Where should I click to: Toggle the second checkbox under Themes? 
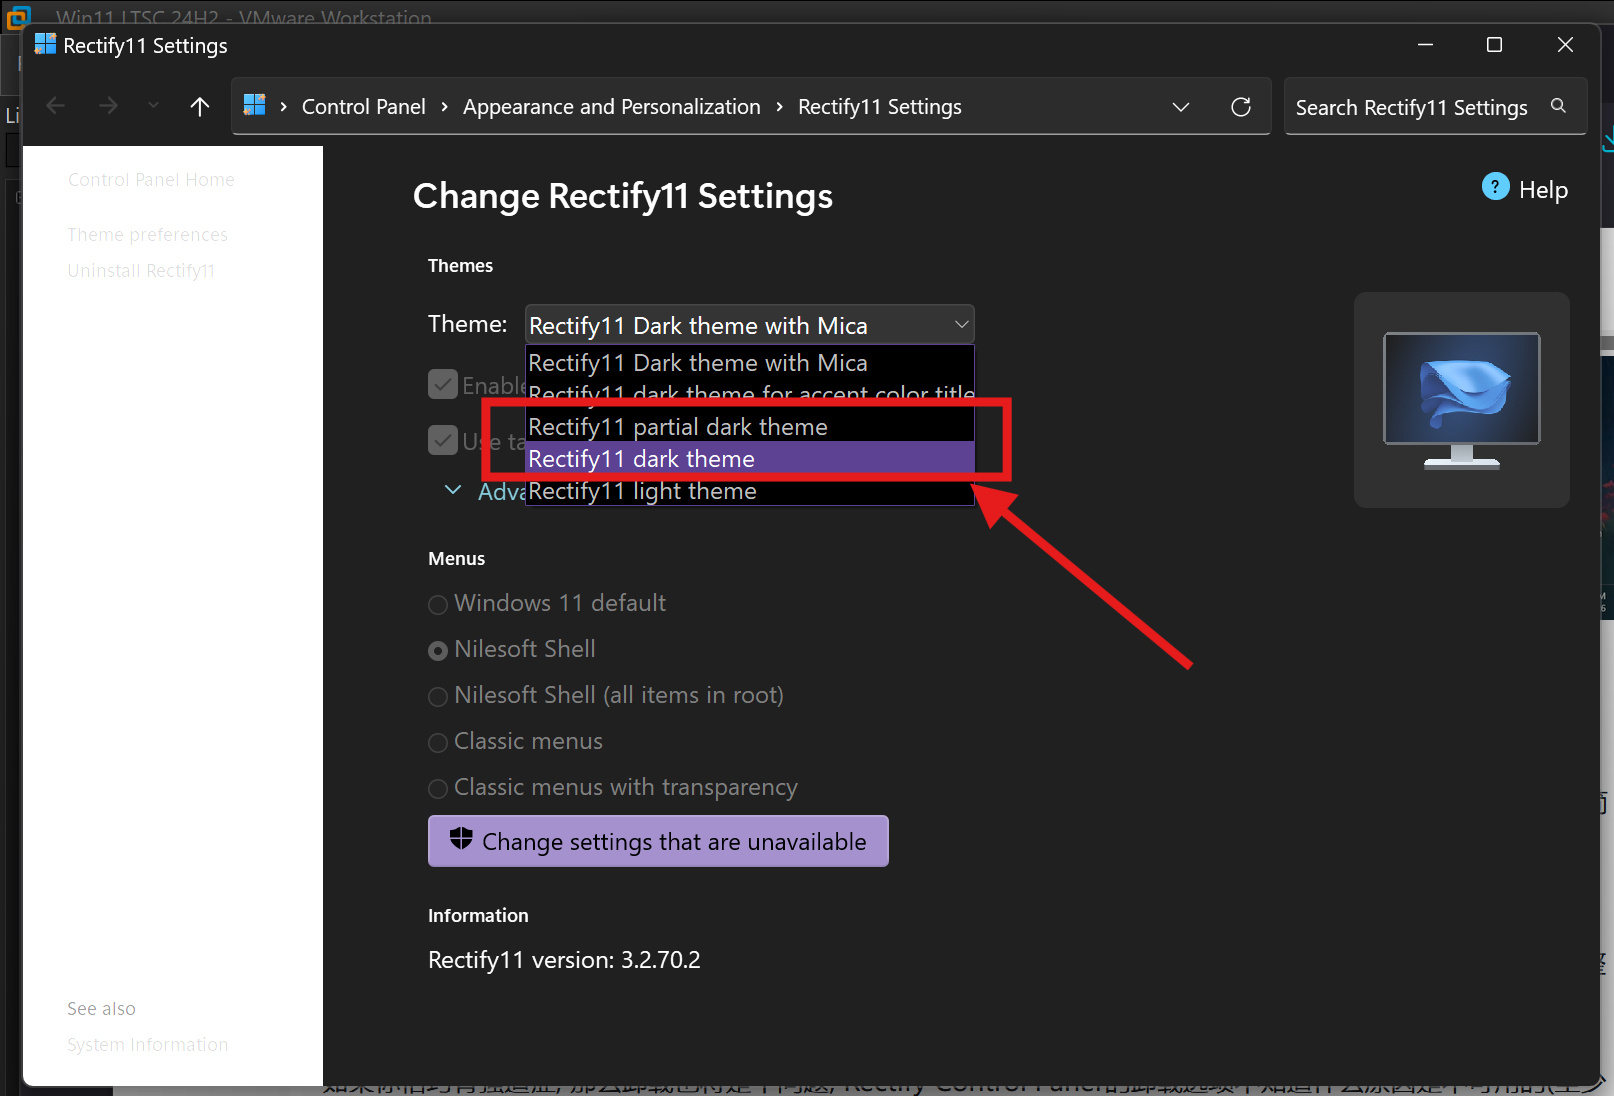tap(443, 440)
